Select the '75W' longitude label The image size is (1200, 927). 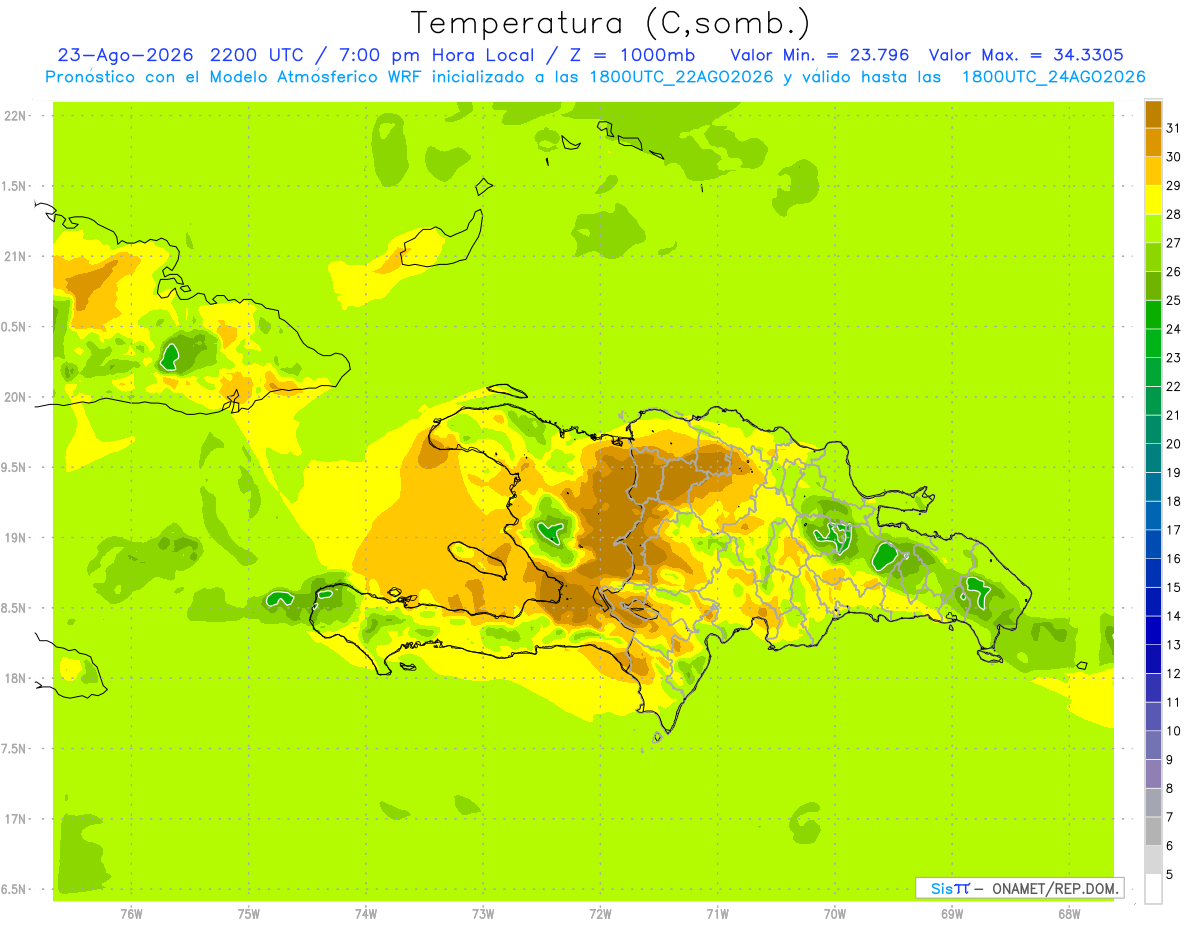click(248, 914)
